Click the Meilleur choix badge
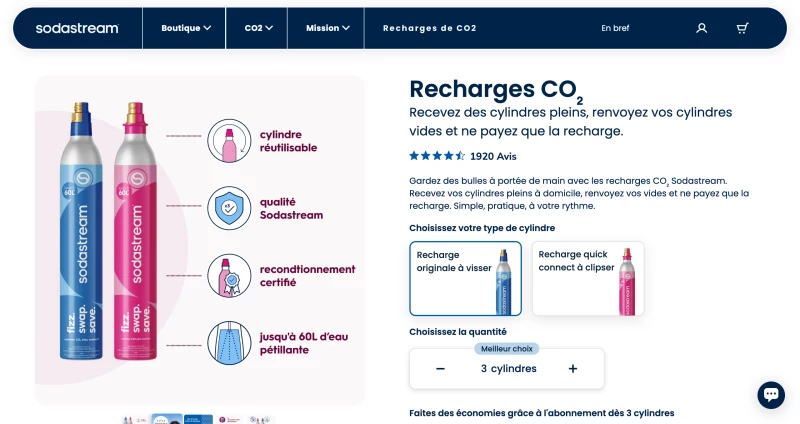 coord(507,348)
